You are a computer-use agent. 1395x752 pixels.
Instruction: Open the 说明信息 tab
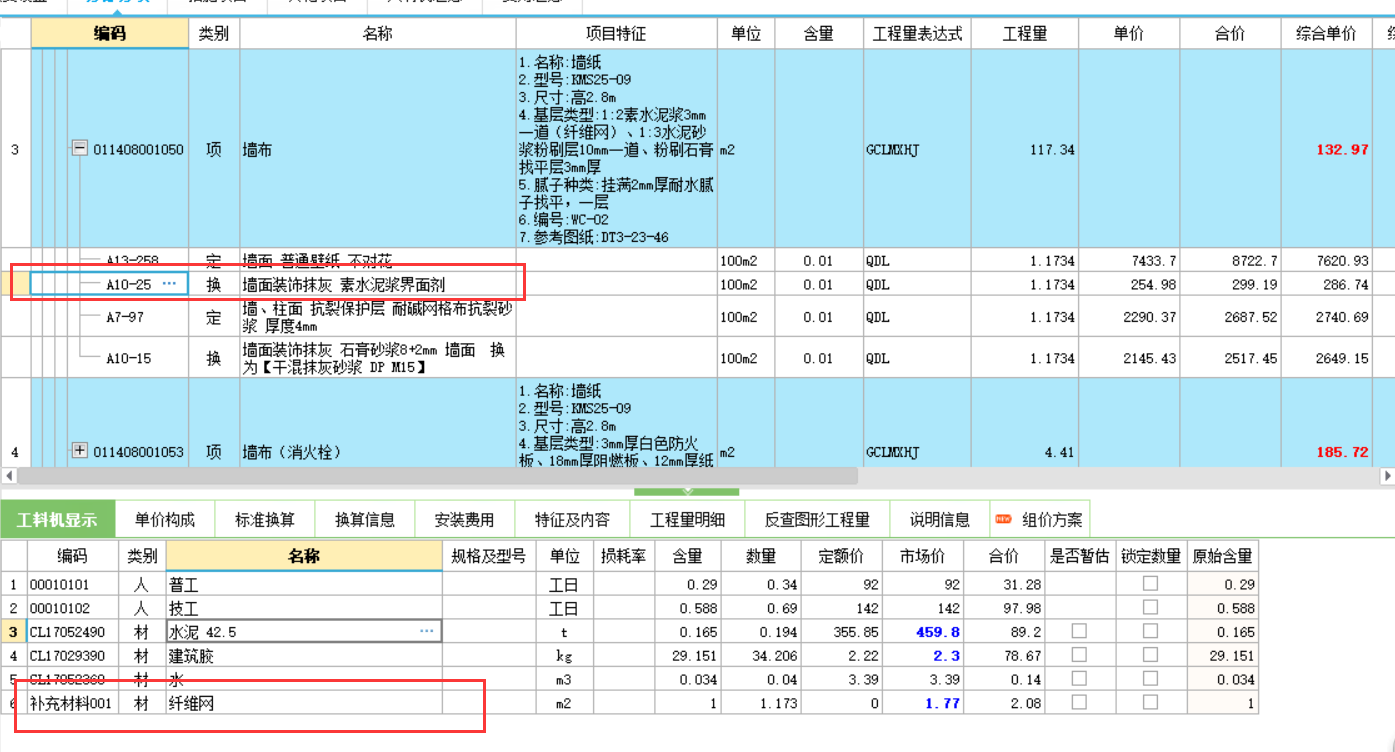[x=939, y=519]
